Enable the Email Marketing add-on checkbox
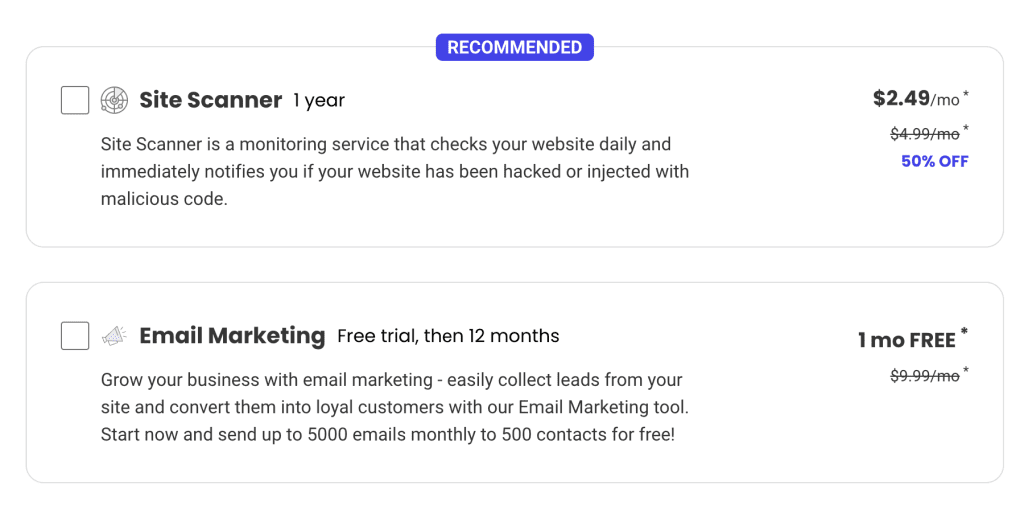The width and height of the screenshot is (1024, 510). tap(75, 336)
